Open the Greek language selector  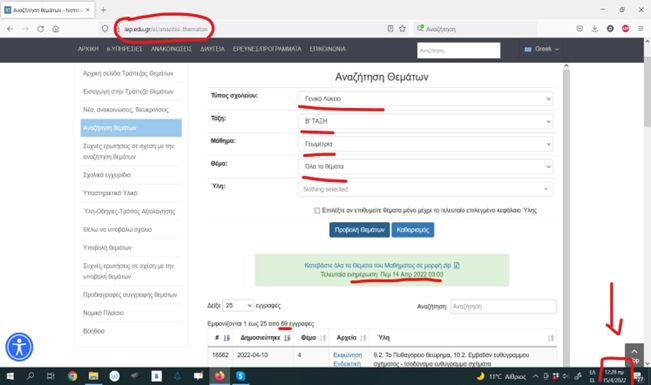click(541, 49)
